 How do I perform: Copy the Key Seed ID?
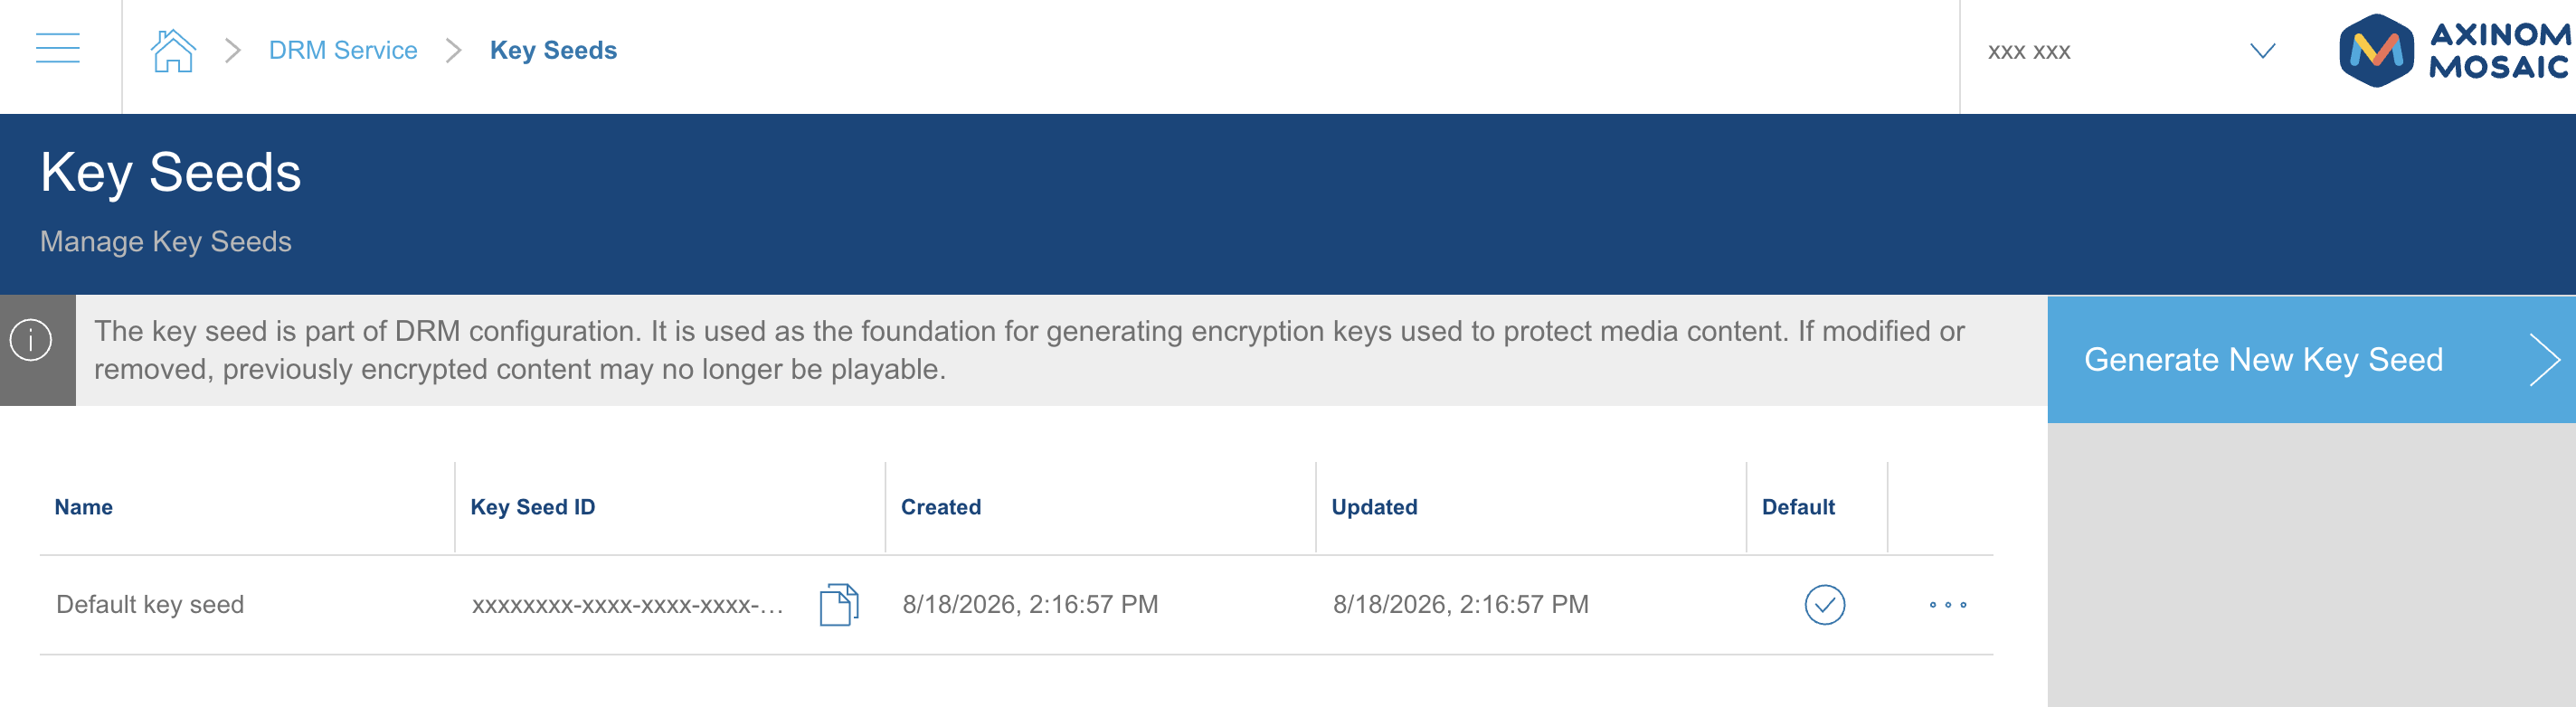[x=839, y=605]
